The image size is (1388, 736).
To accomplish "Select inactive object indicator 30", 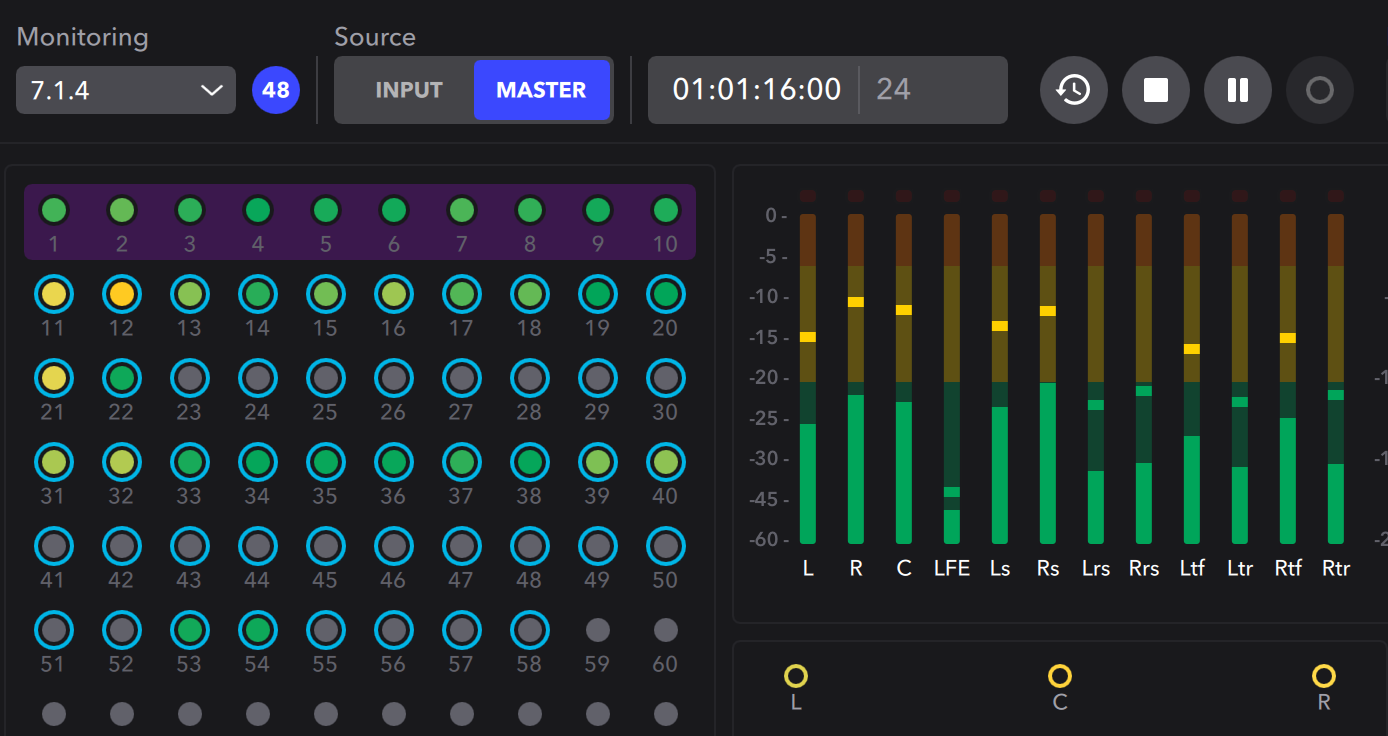I will click(x=666, y=378).
